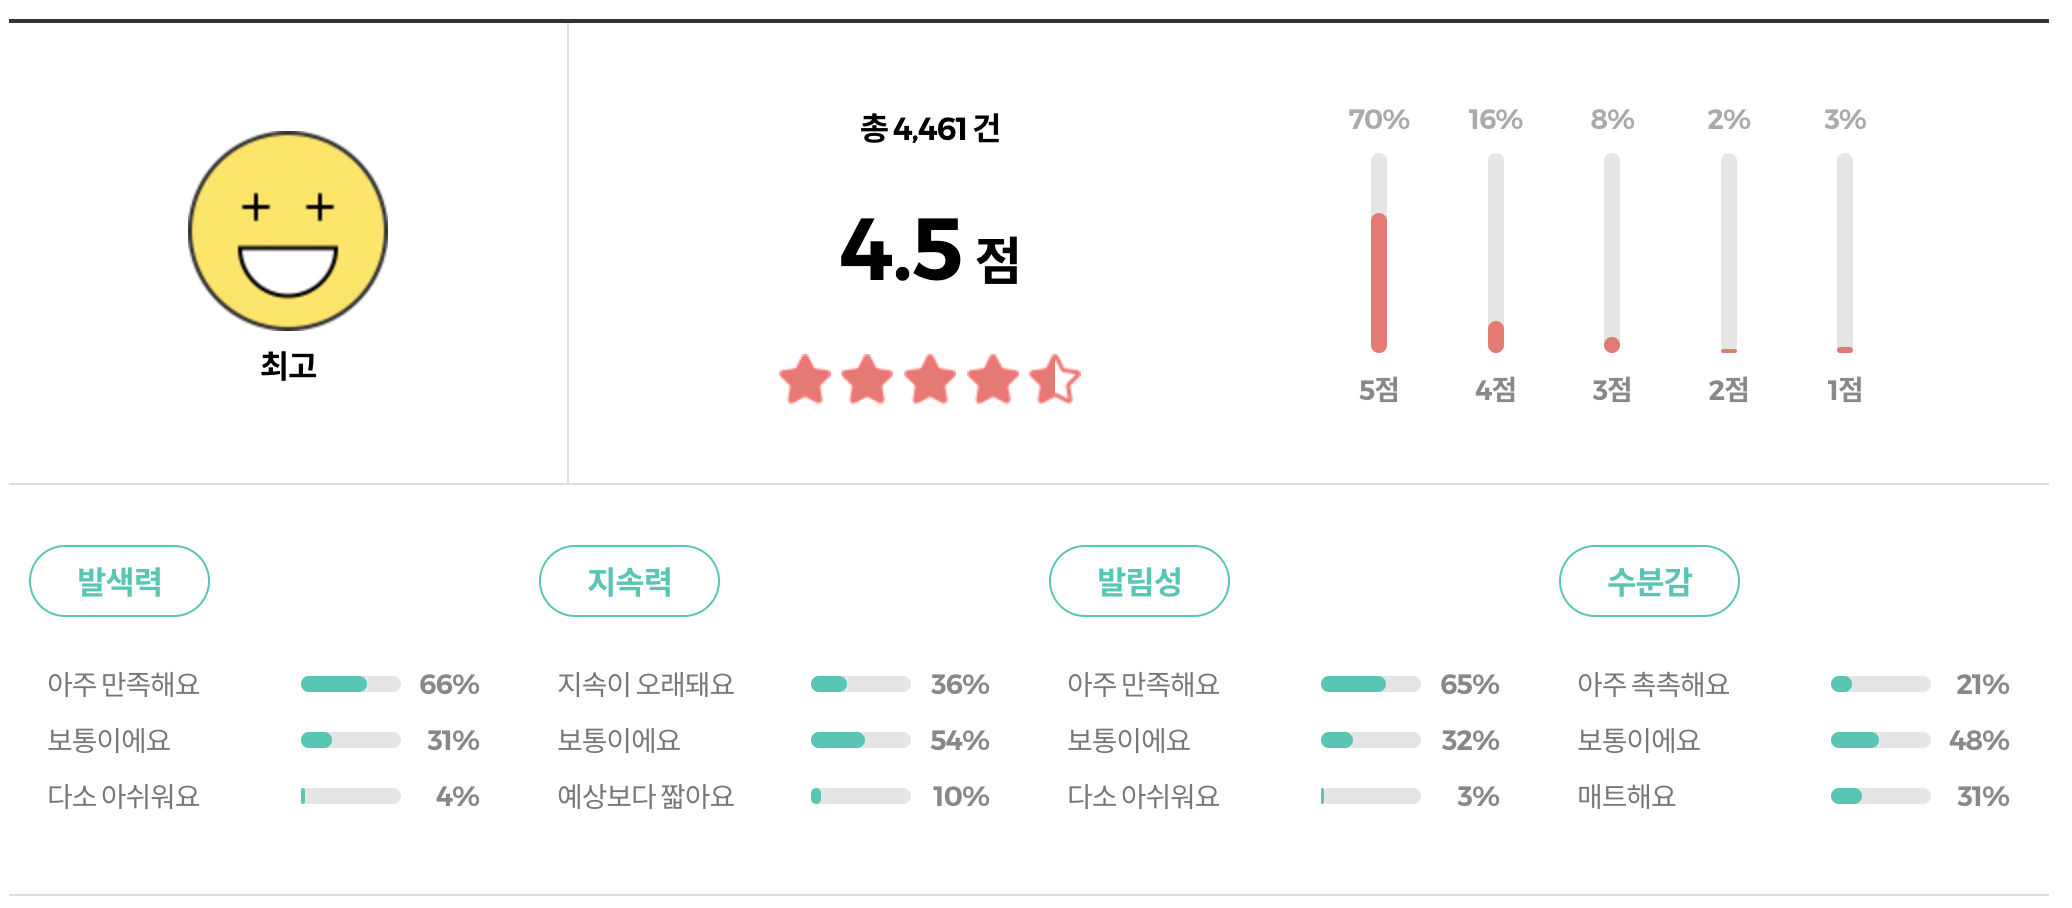Toggle the 5점 rating bar filter
The width and height of the screenshot is (2072, 908).
(x=1380, y=252)
